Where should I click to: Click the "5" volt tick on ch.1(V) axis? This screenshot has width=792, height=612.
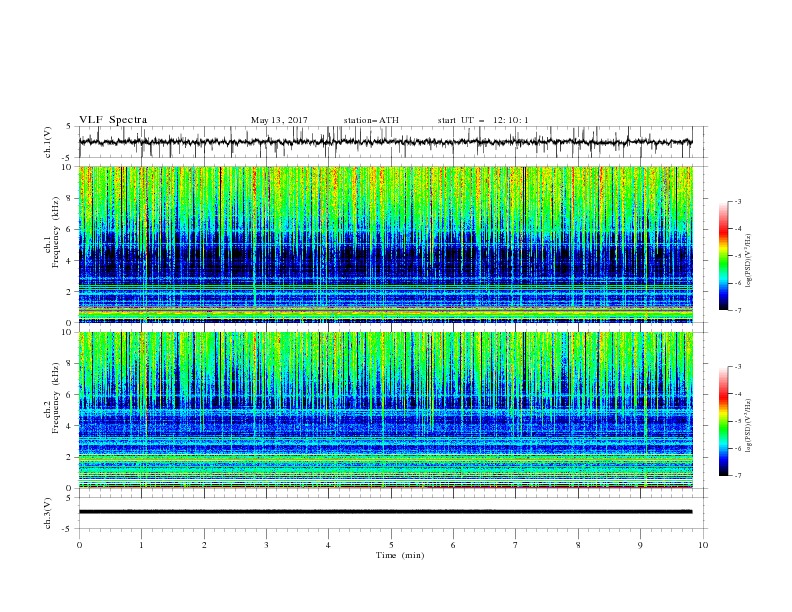click(69, 127)
